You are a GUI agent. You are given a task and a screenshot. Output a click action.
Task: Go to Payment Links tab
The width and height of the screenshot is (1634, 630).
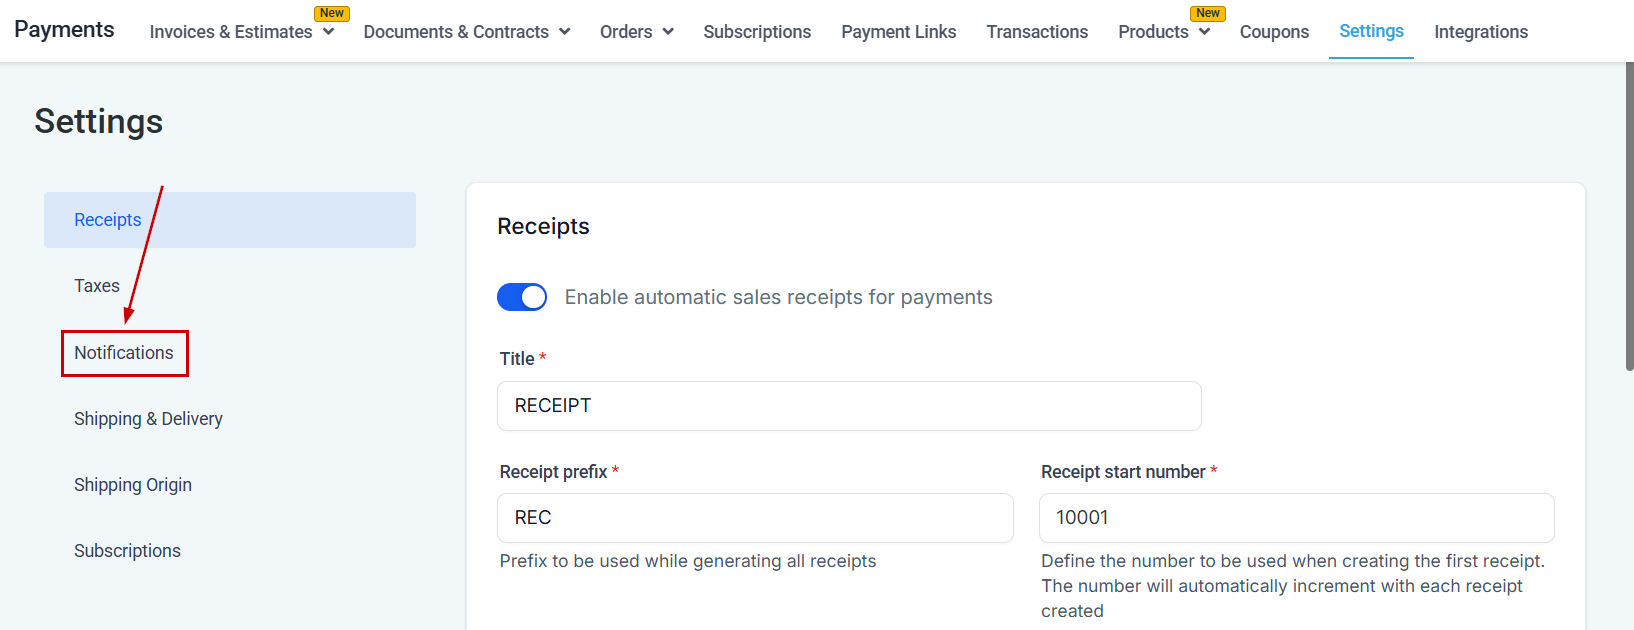click(x=898, y=32)
